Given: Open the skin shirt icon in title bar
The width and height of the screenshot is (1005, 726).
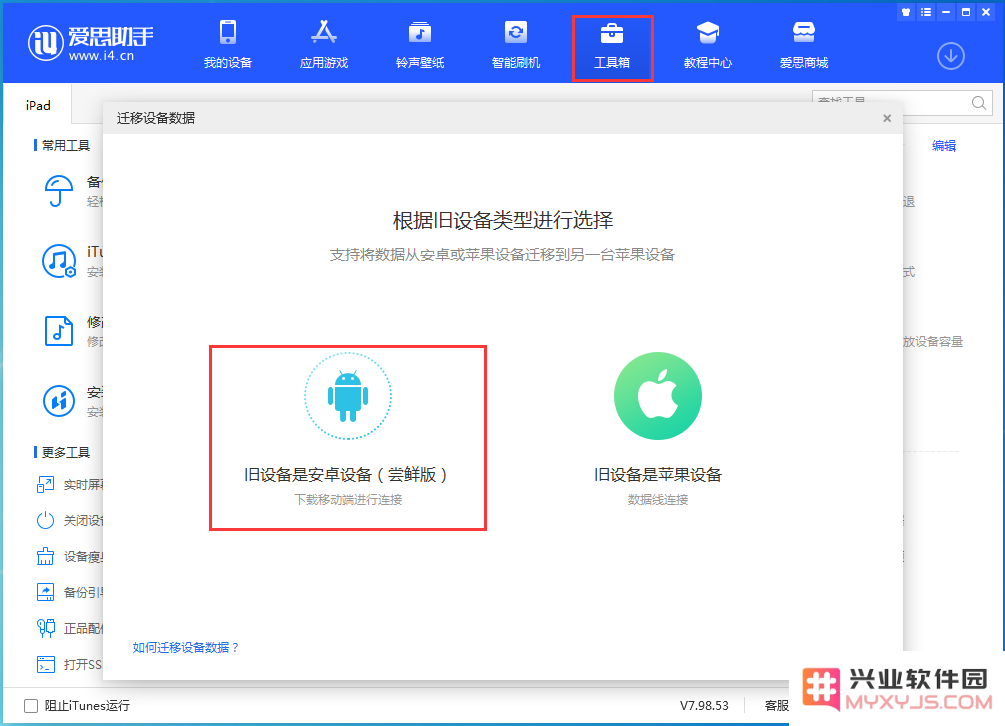Looking at the screenshot, I should click(906, 12).
